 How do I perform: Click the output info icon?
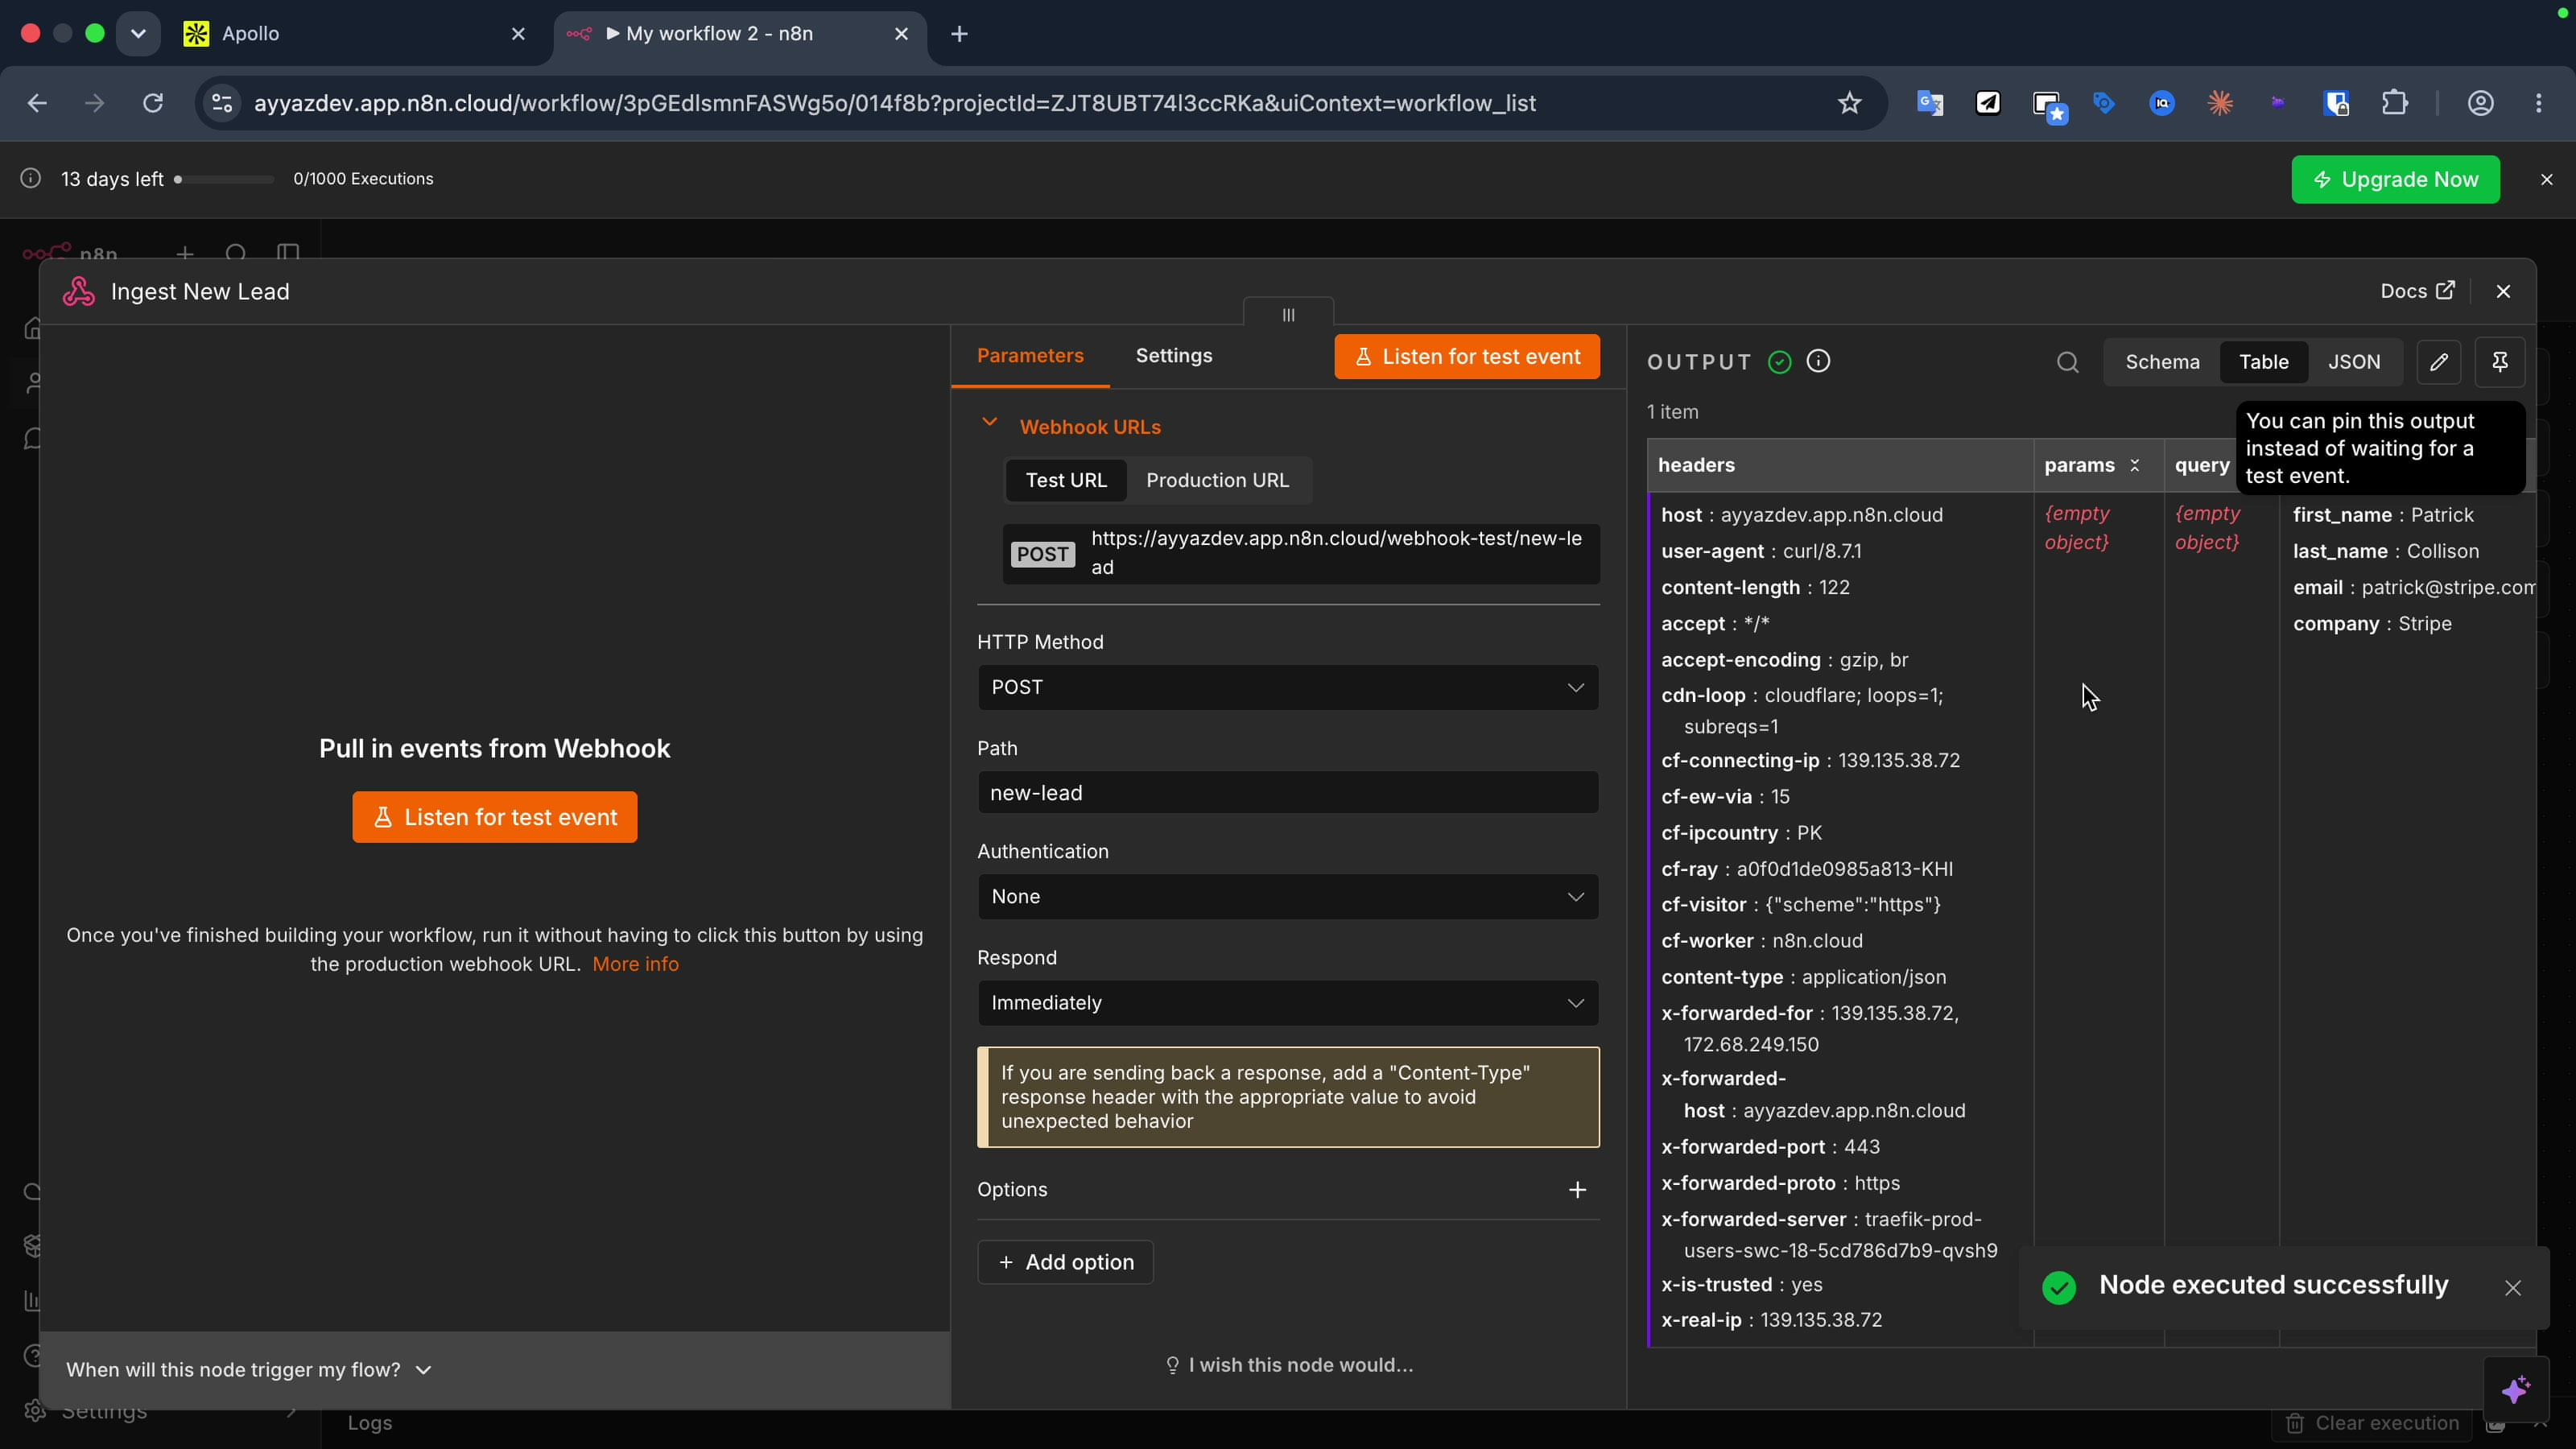1819,361
